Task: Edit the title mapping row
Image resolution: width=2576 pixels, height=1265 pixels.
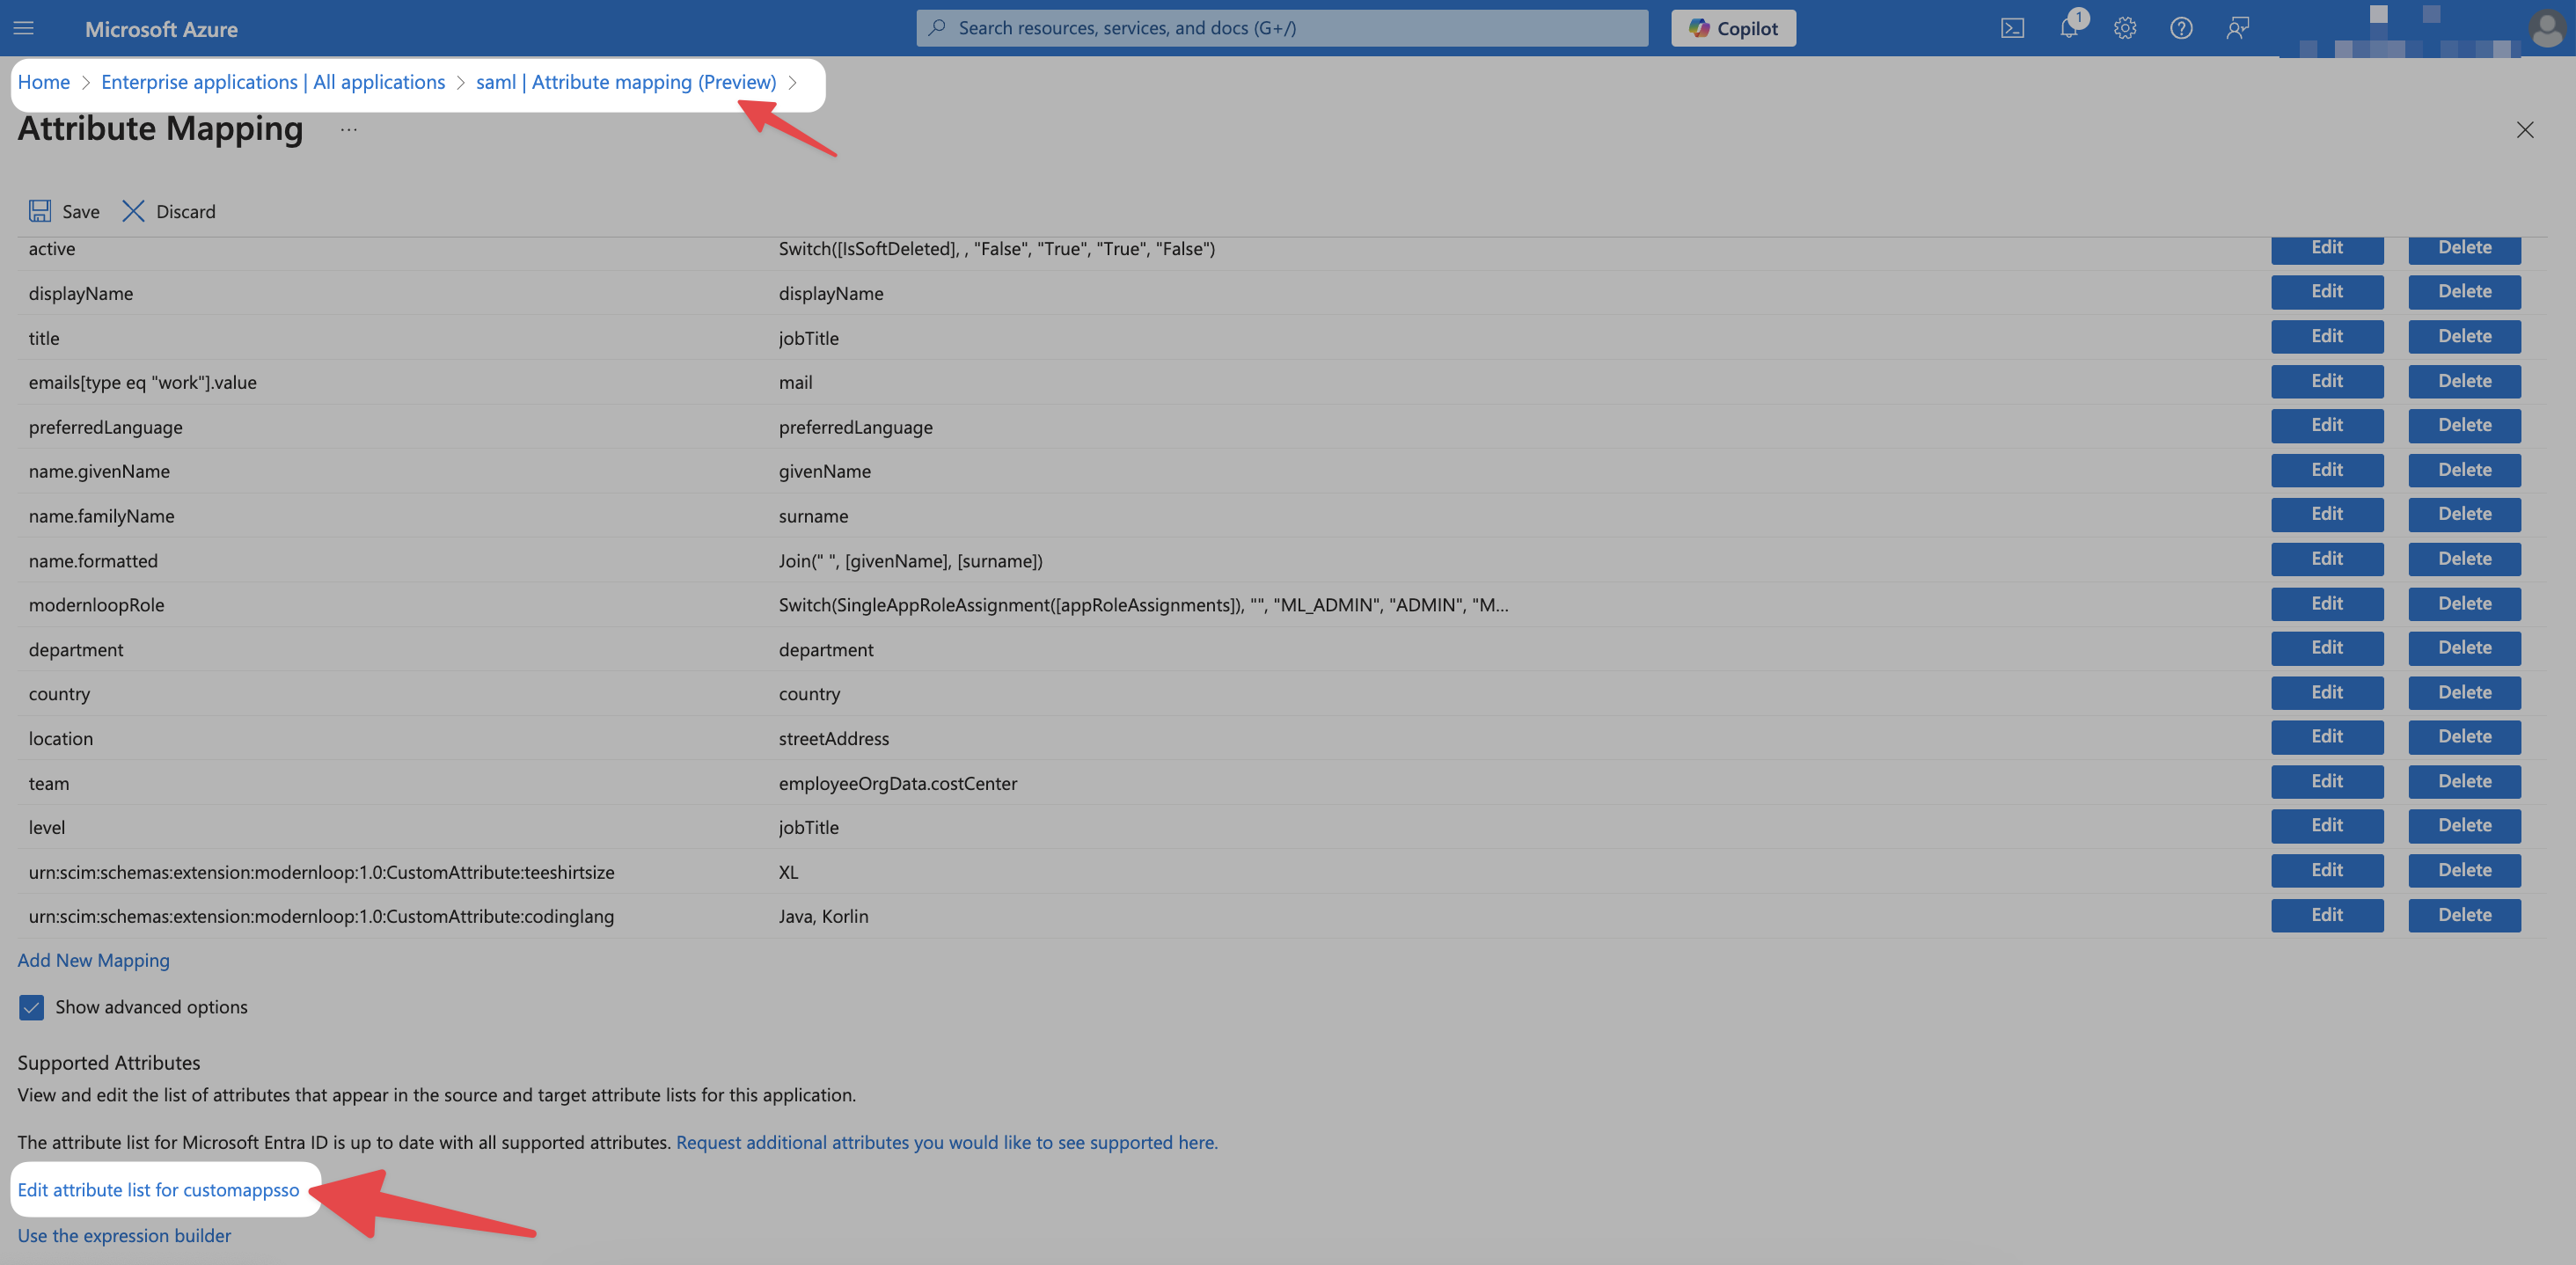Action: pyautogui.click(x=2327, y=336)
